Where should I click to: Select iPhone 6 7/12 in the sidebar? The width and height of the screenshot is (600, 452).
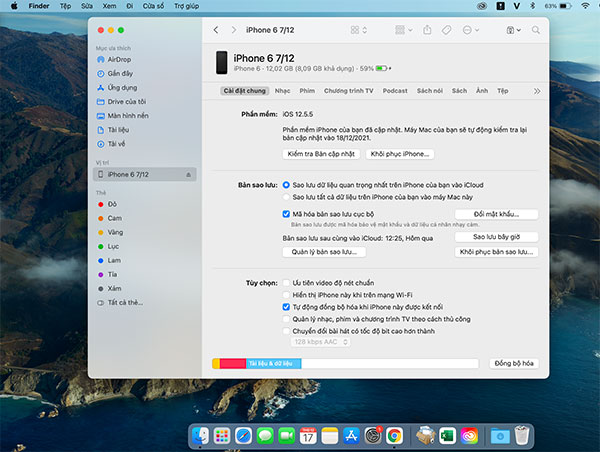145,175
